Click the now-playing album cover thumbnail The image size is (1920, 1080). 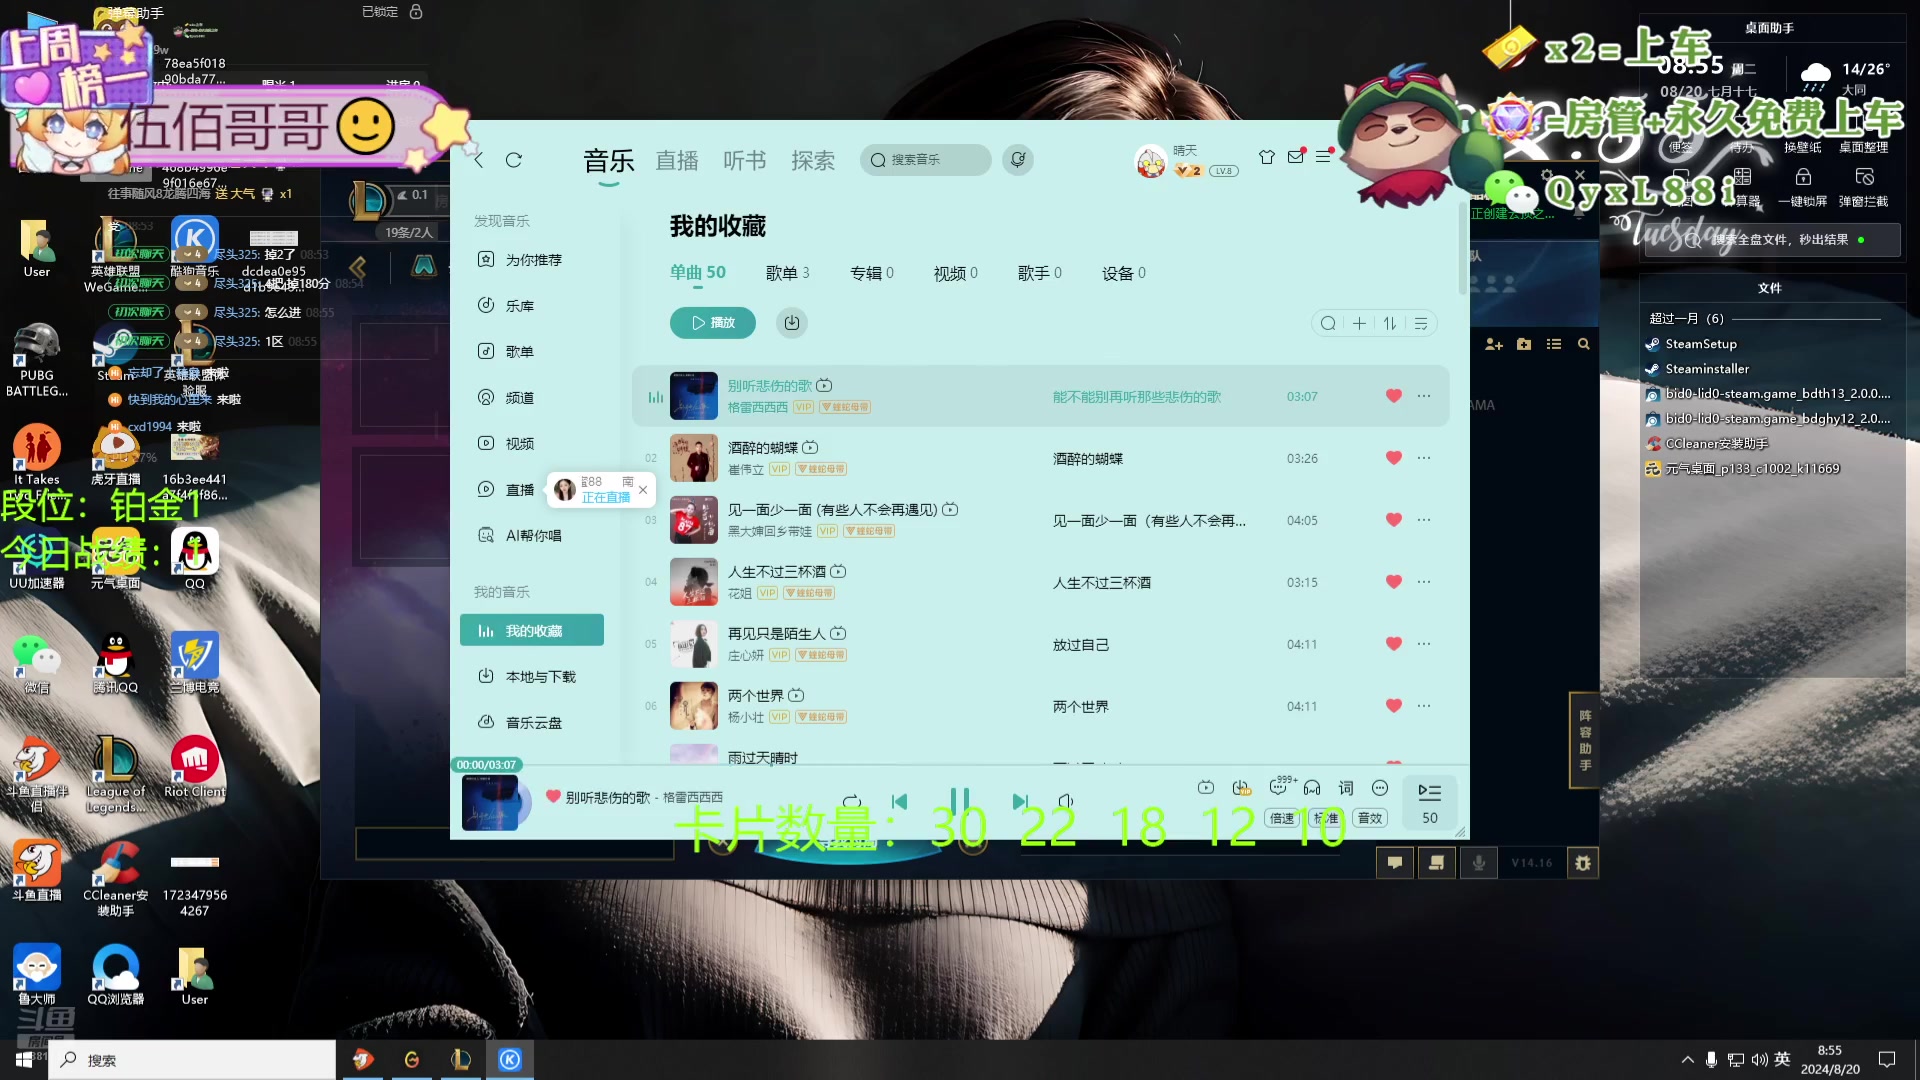pyautogui.click(x=490, y=803)
